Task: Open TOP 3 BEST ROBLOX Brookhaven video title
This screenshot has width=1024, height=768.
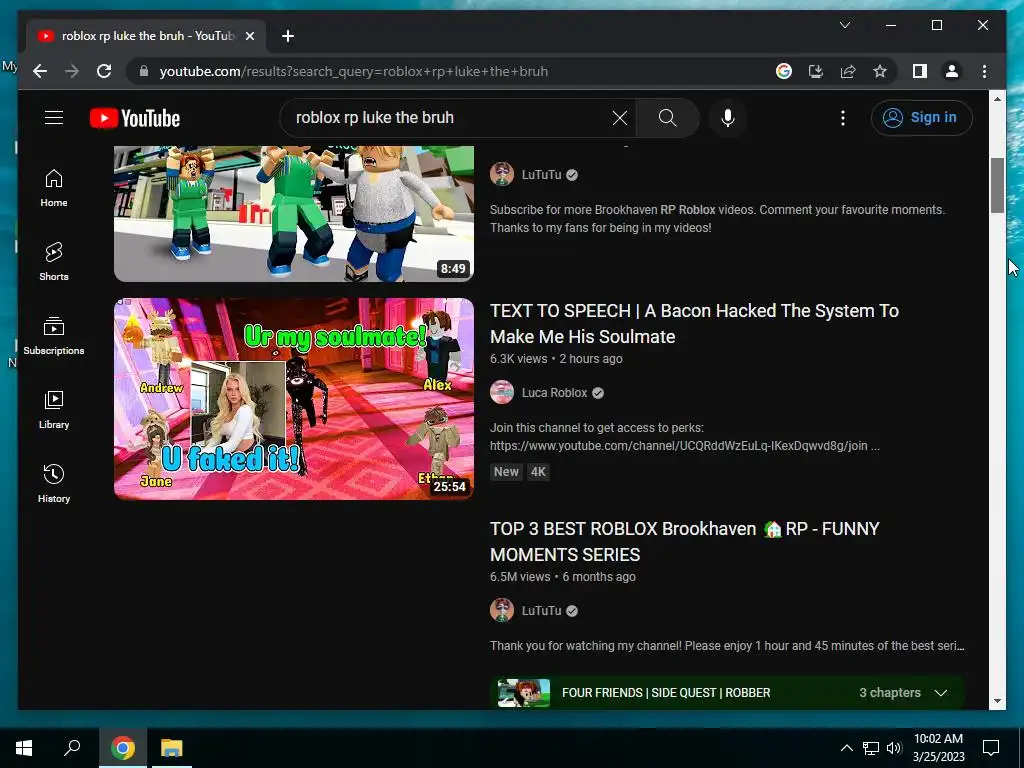Action: (685, 541)
